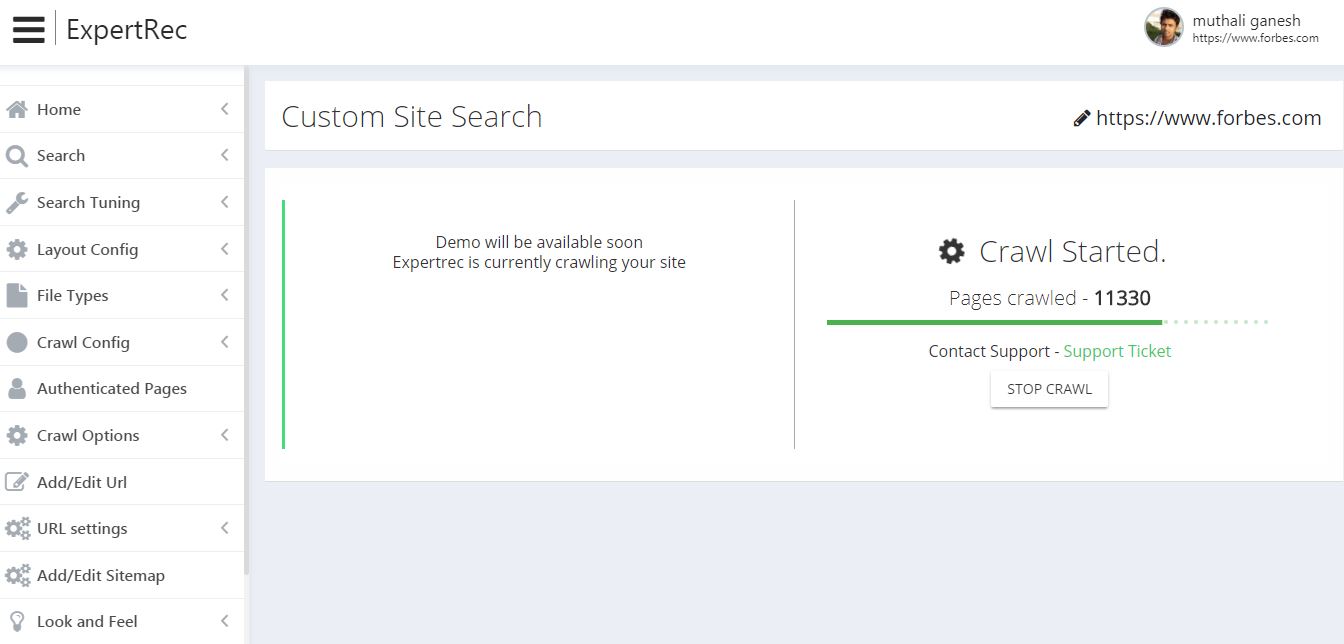Open the hamburger navigation menu

click(28, 28)
